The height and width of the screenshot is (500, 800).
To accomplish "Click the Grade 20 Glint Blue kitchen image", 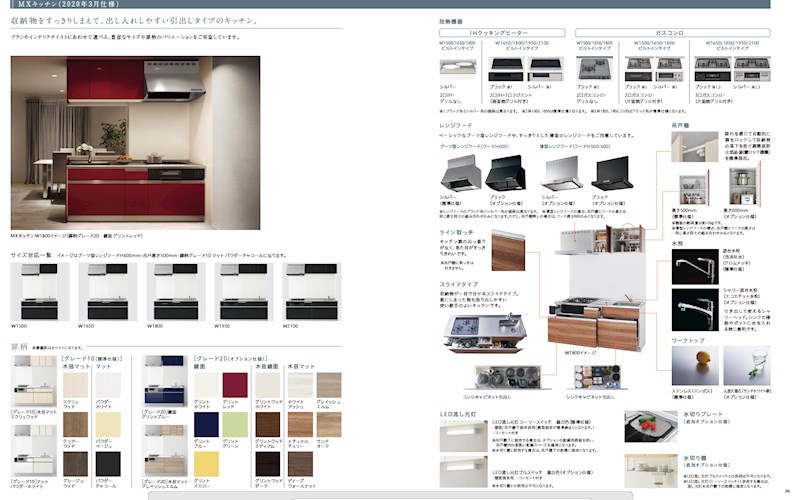I will (164, 382).
